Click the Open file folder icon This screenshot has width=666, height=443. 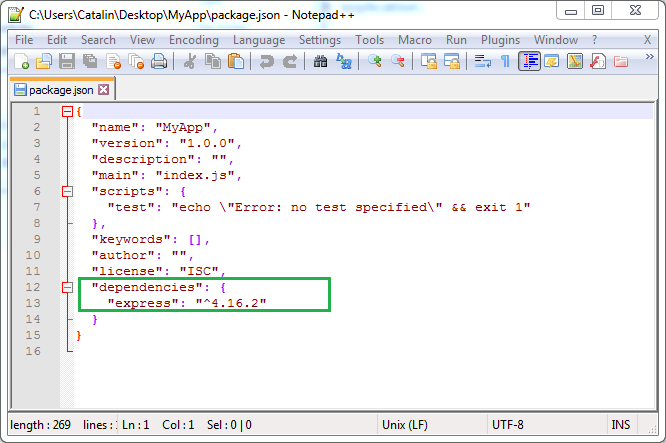tap(44, 61)
